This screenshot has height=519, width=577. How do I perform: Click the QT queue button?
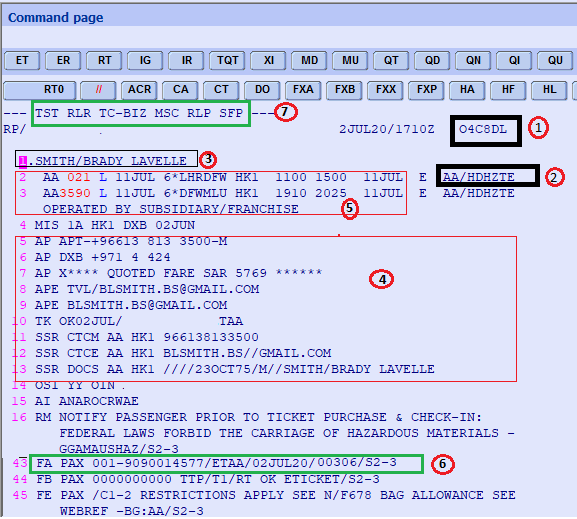391,61
